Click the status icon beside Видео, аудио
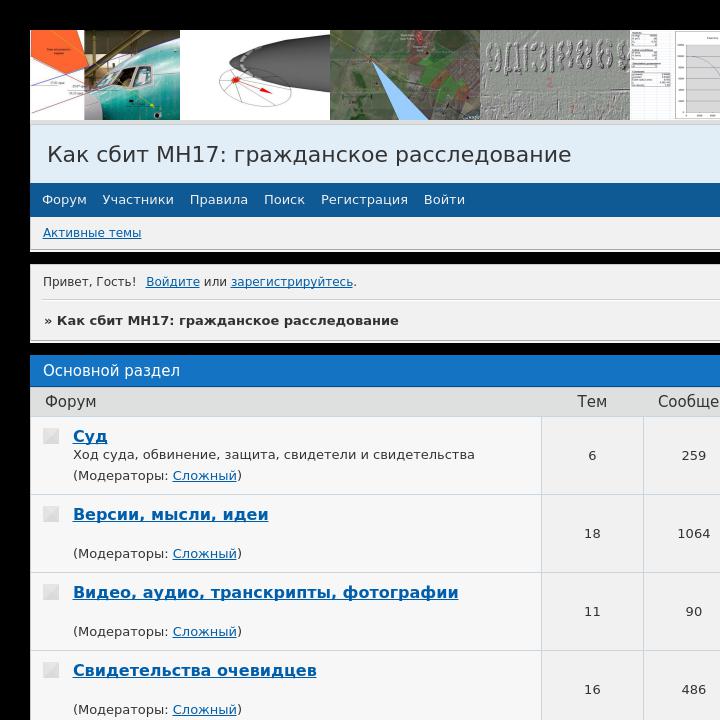The height and width of the screenshot is (720, 720). coord(51,592)
